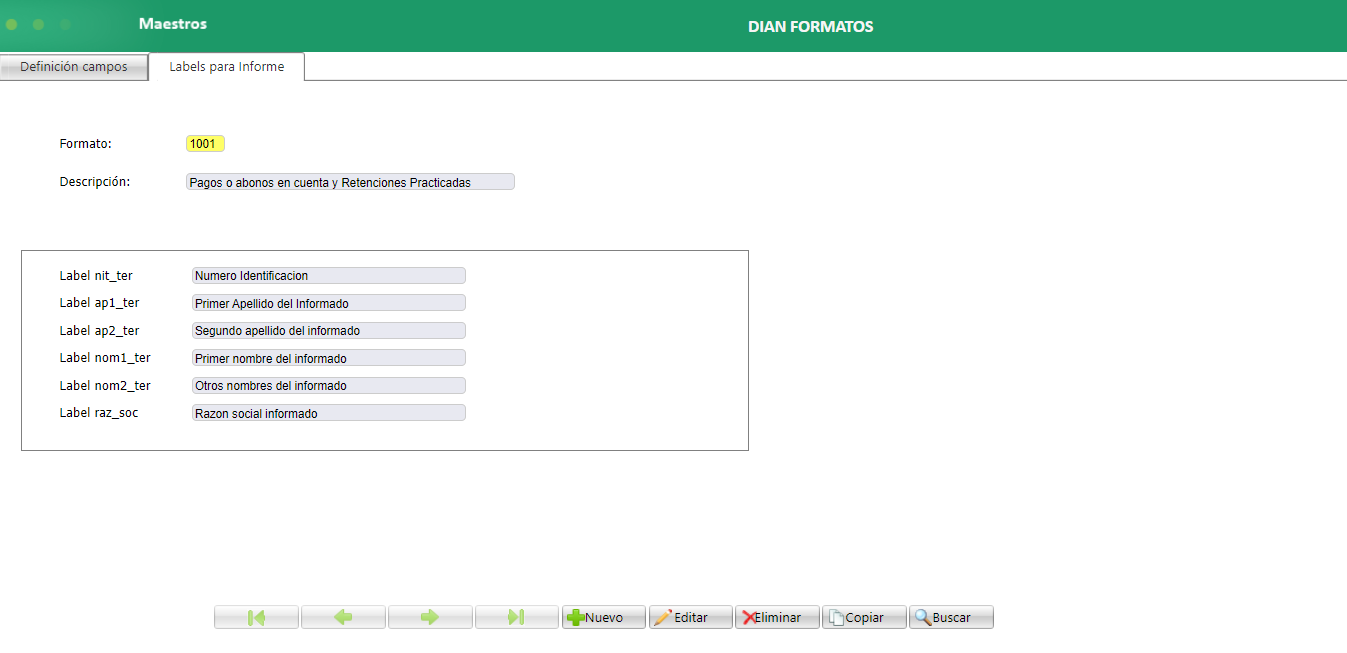
Task: Go to the first record arrow
Action: [x=256, y=617]
